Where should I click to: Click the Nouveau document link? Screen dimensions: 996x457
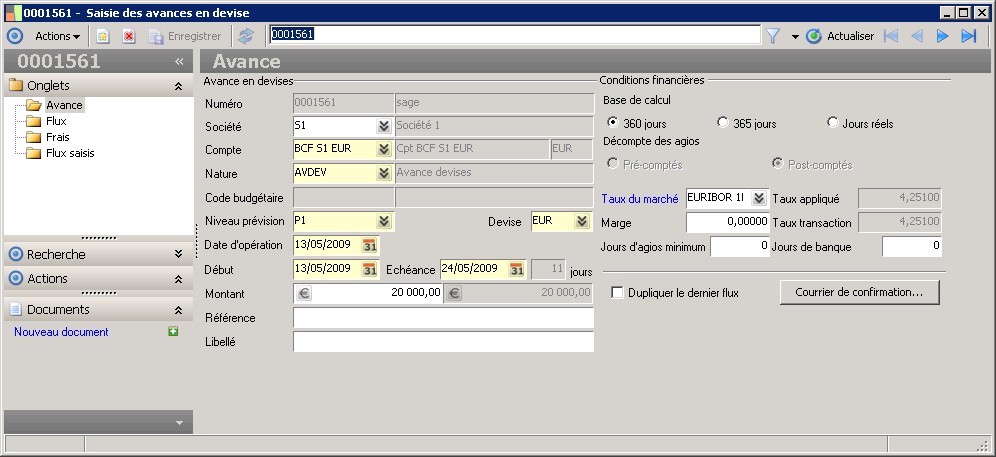pyautogui.click(x=61, y=332)
